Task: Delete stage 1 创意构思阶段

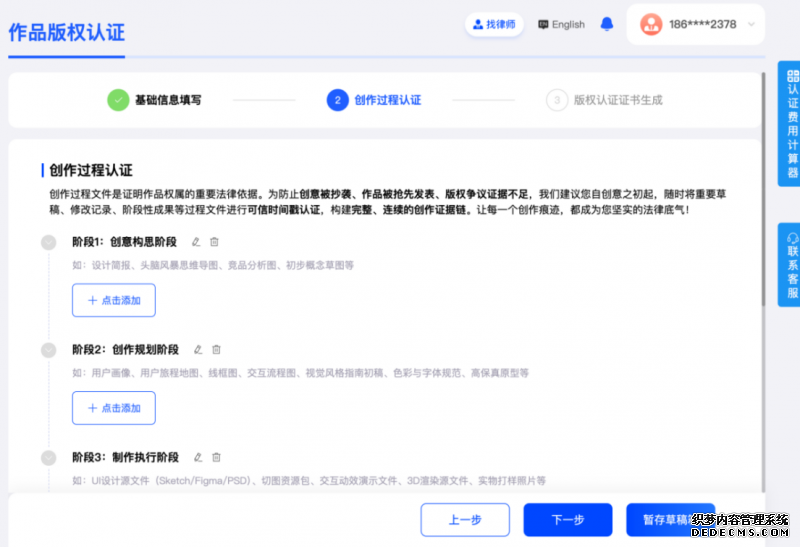Action: 214,242
